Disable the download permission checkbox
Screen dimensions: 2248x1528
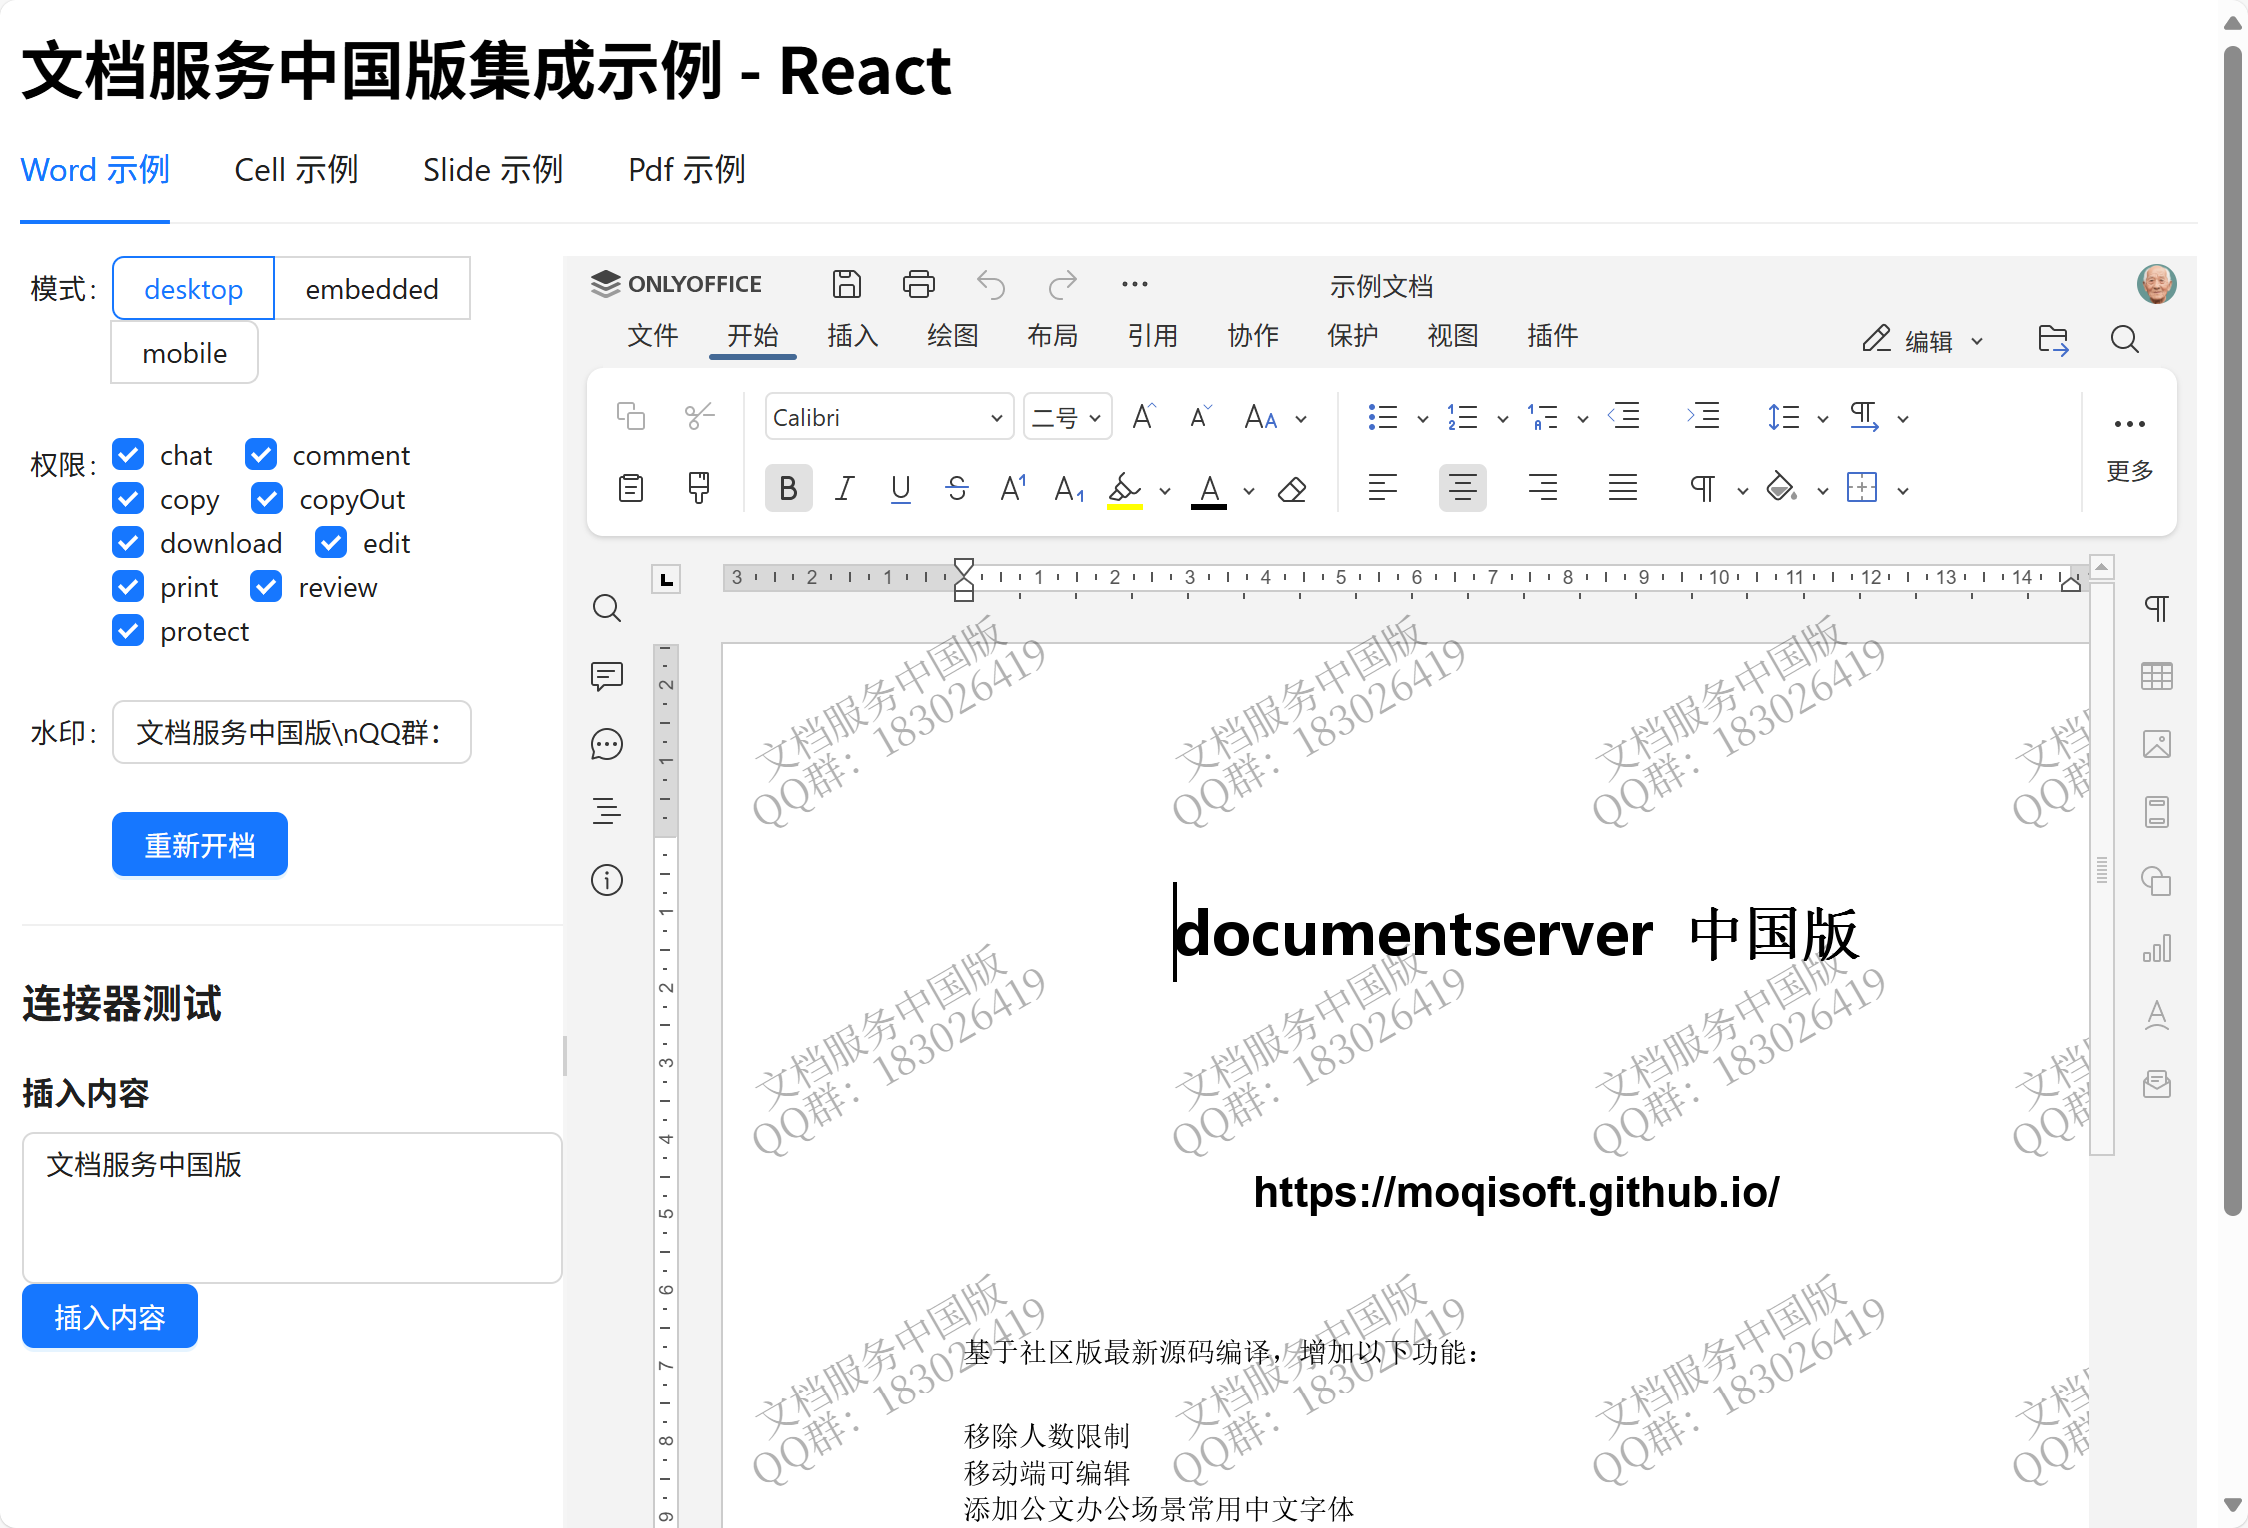[128, 543]
